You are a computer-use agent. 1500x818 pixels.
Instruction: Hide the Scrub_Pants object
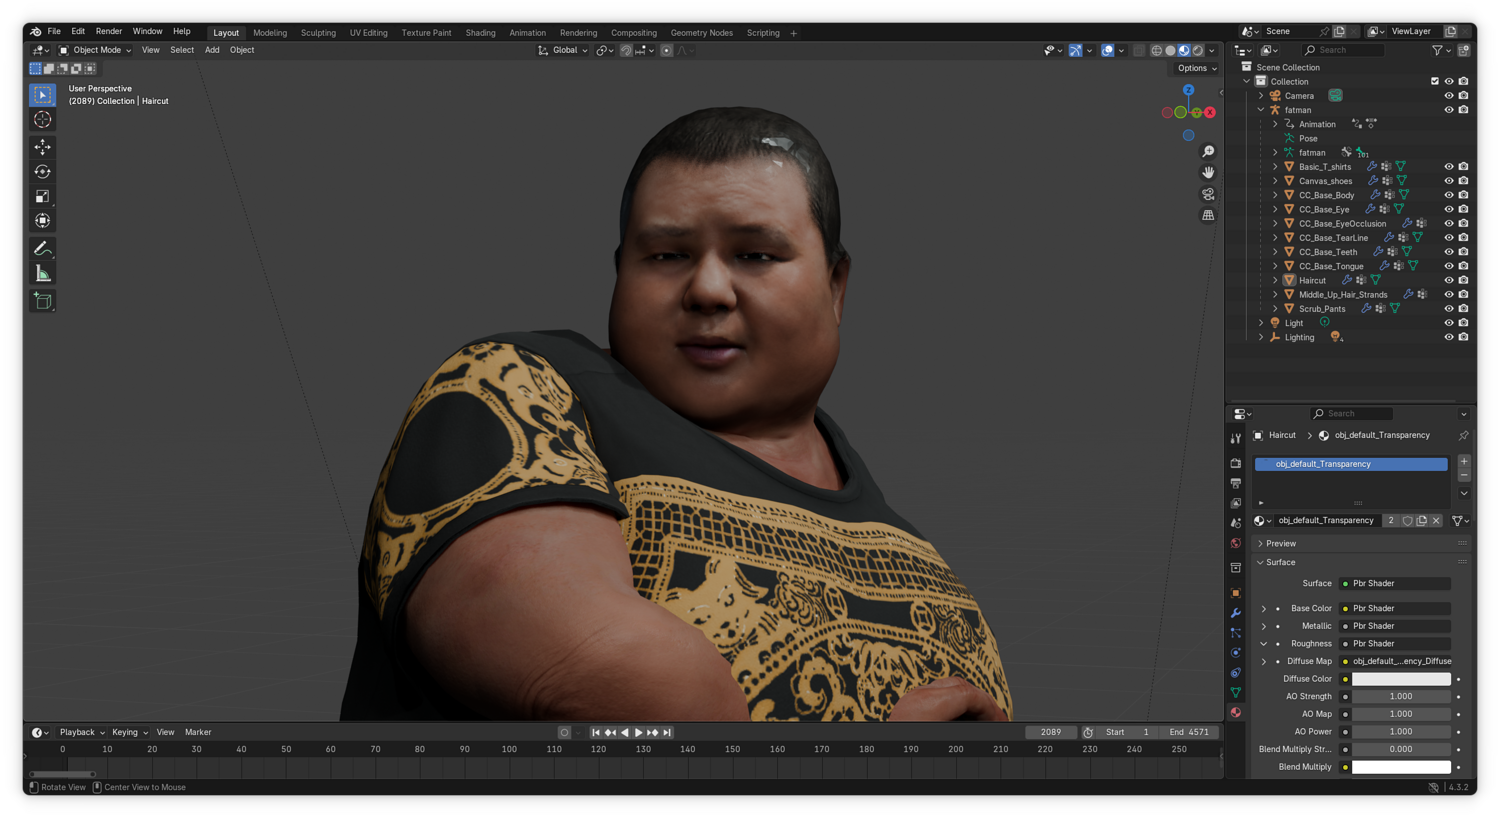point(1448,309)
